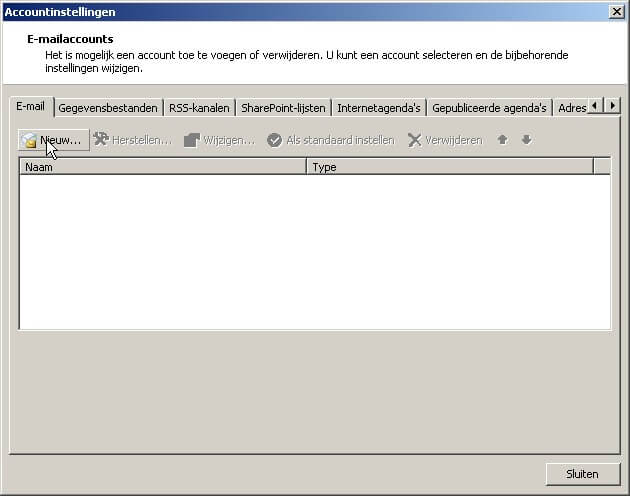Open the Gegevensbestanden tab
Screen dimensions: 630x496
point(108,108)
